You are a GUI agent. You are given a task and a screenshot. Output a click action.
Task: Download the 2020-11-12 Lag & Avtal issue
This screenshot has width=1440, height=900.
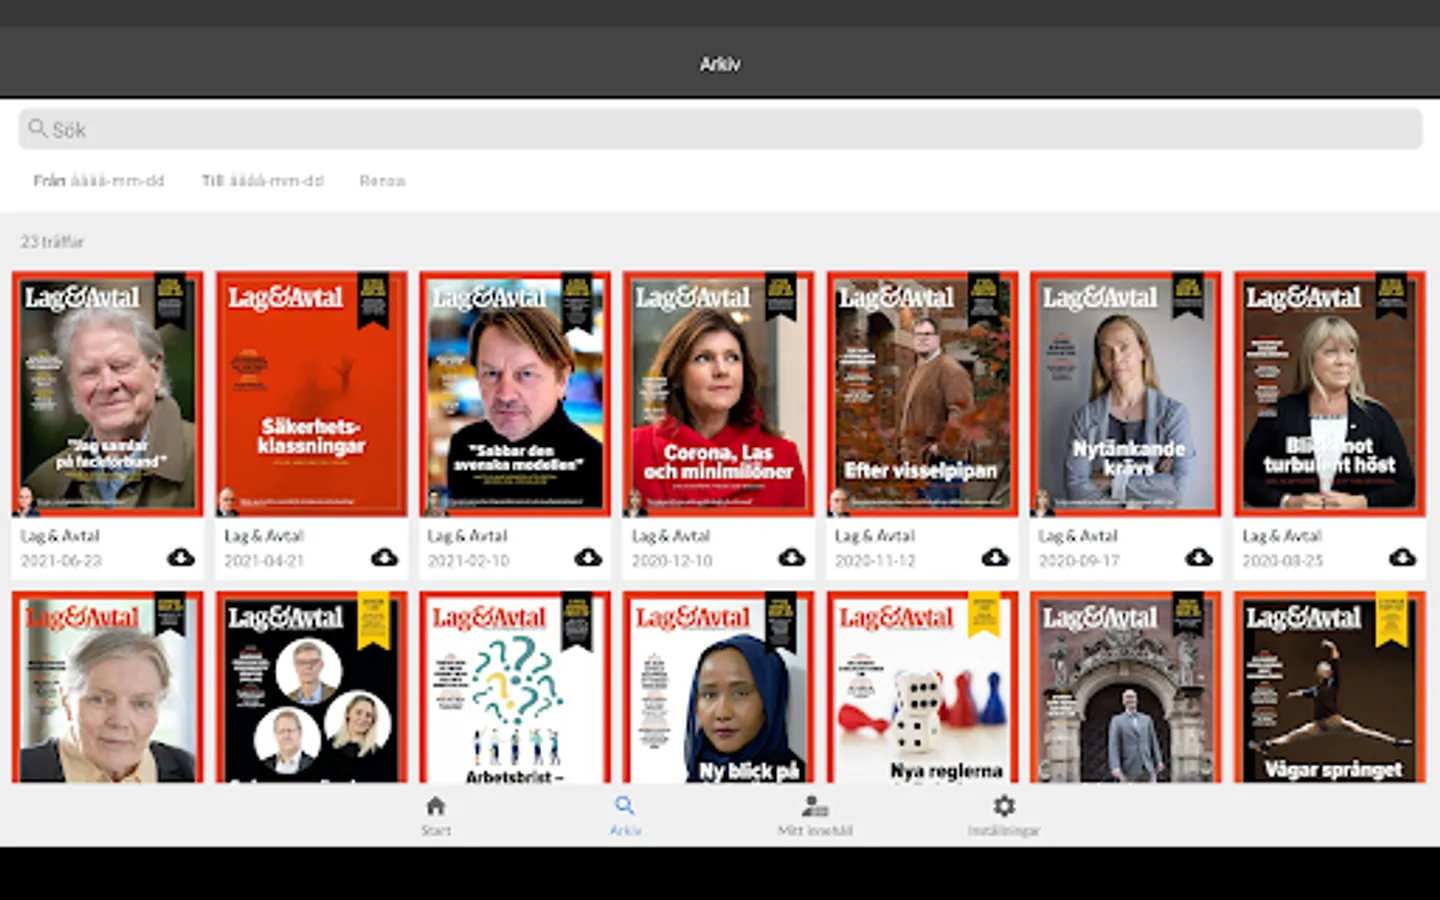point(995,557)
